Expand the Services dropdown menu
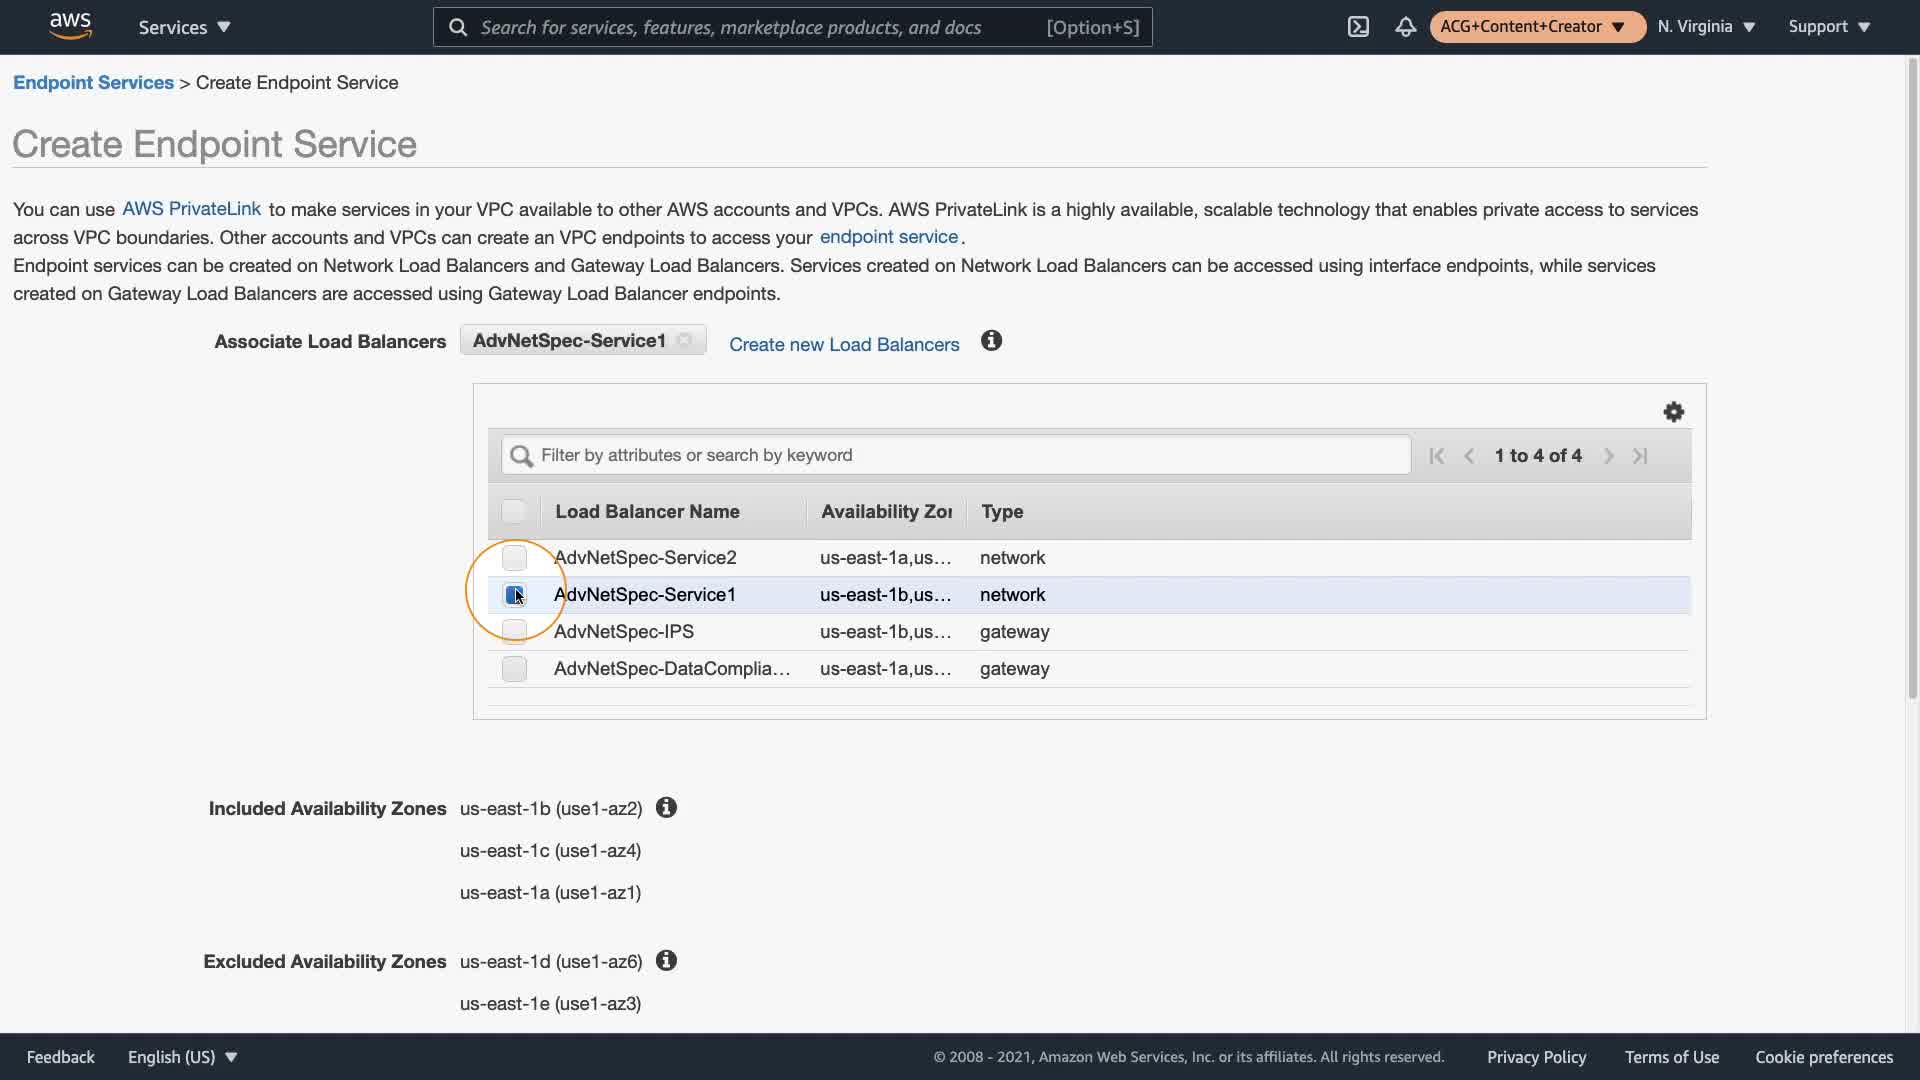The image size is (1920, 1080). click(x=184, y=27)
